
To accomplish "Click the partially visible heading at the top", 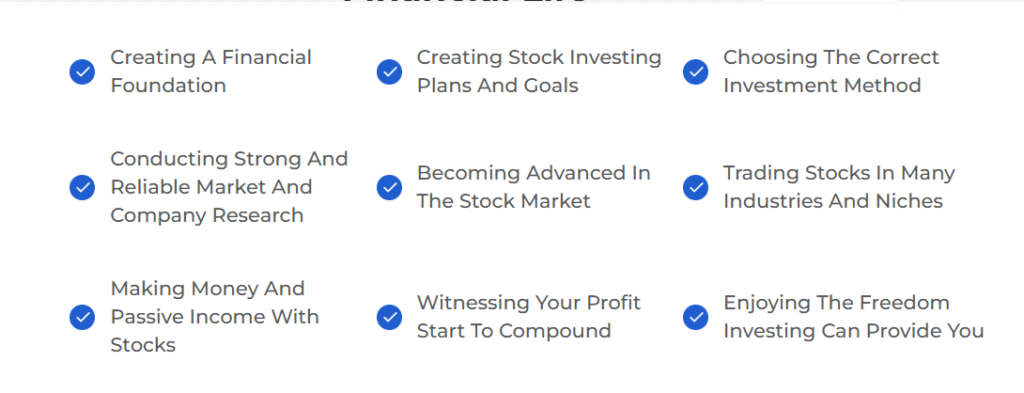I will [465, 2].
